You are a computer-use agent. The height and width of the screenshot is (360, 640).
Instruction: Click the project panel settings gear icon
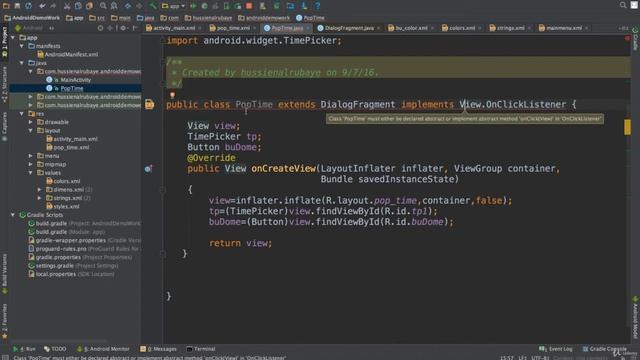123,28
